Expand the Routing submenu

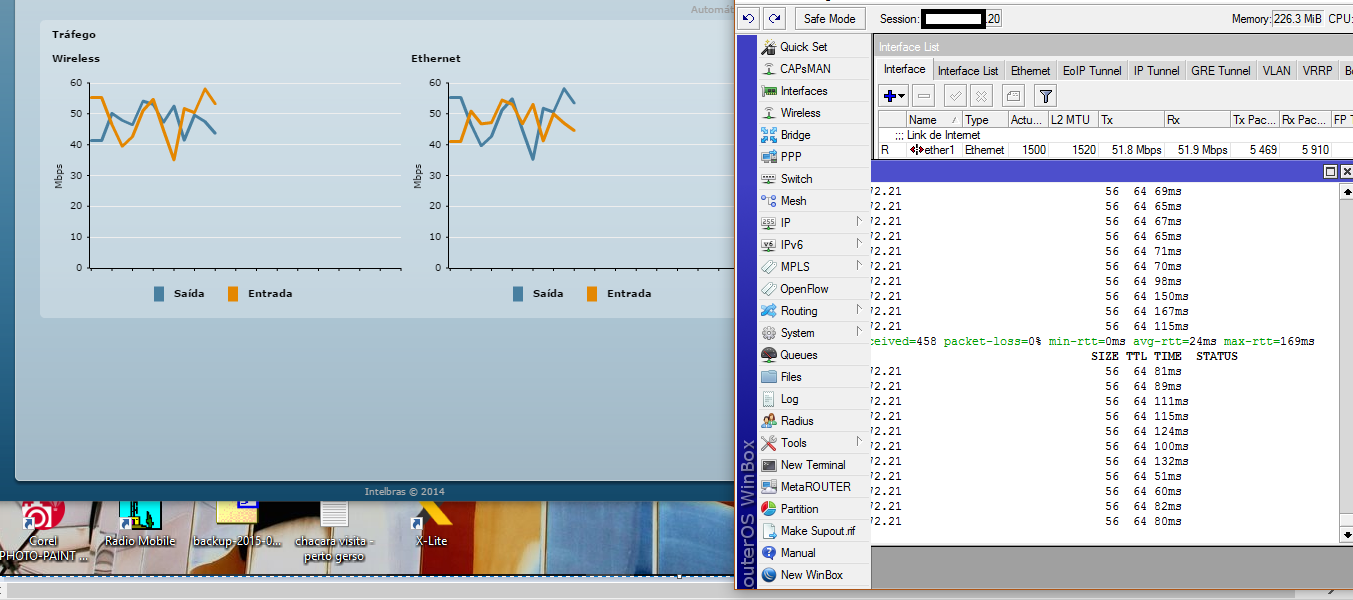point(812,311)
